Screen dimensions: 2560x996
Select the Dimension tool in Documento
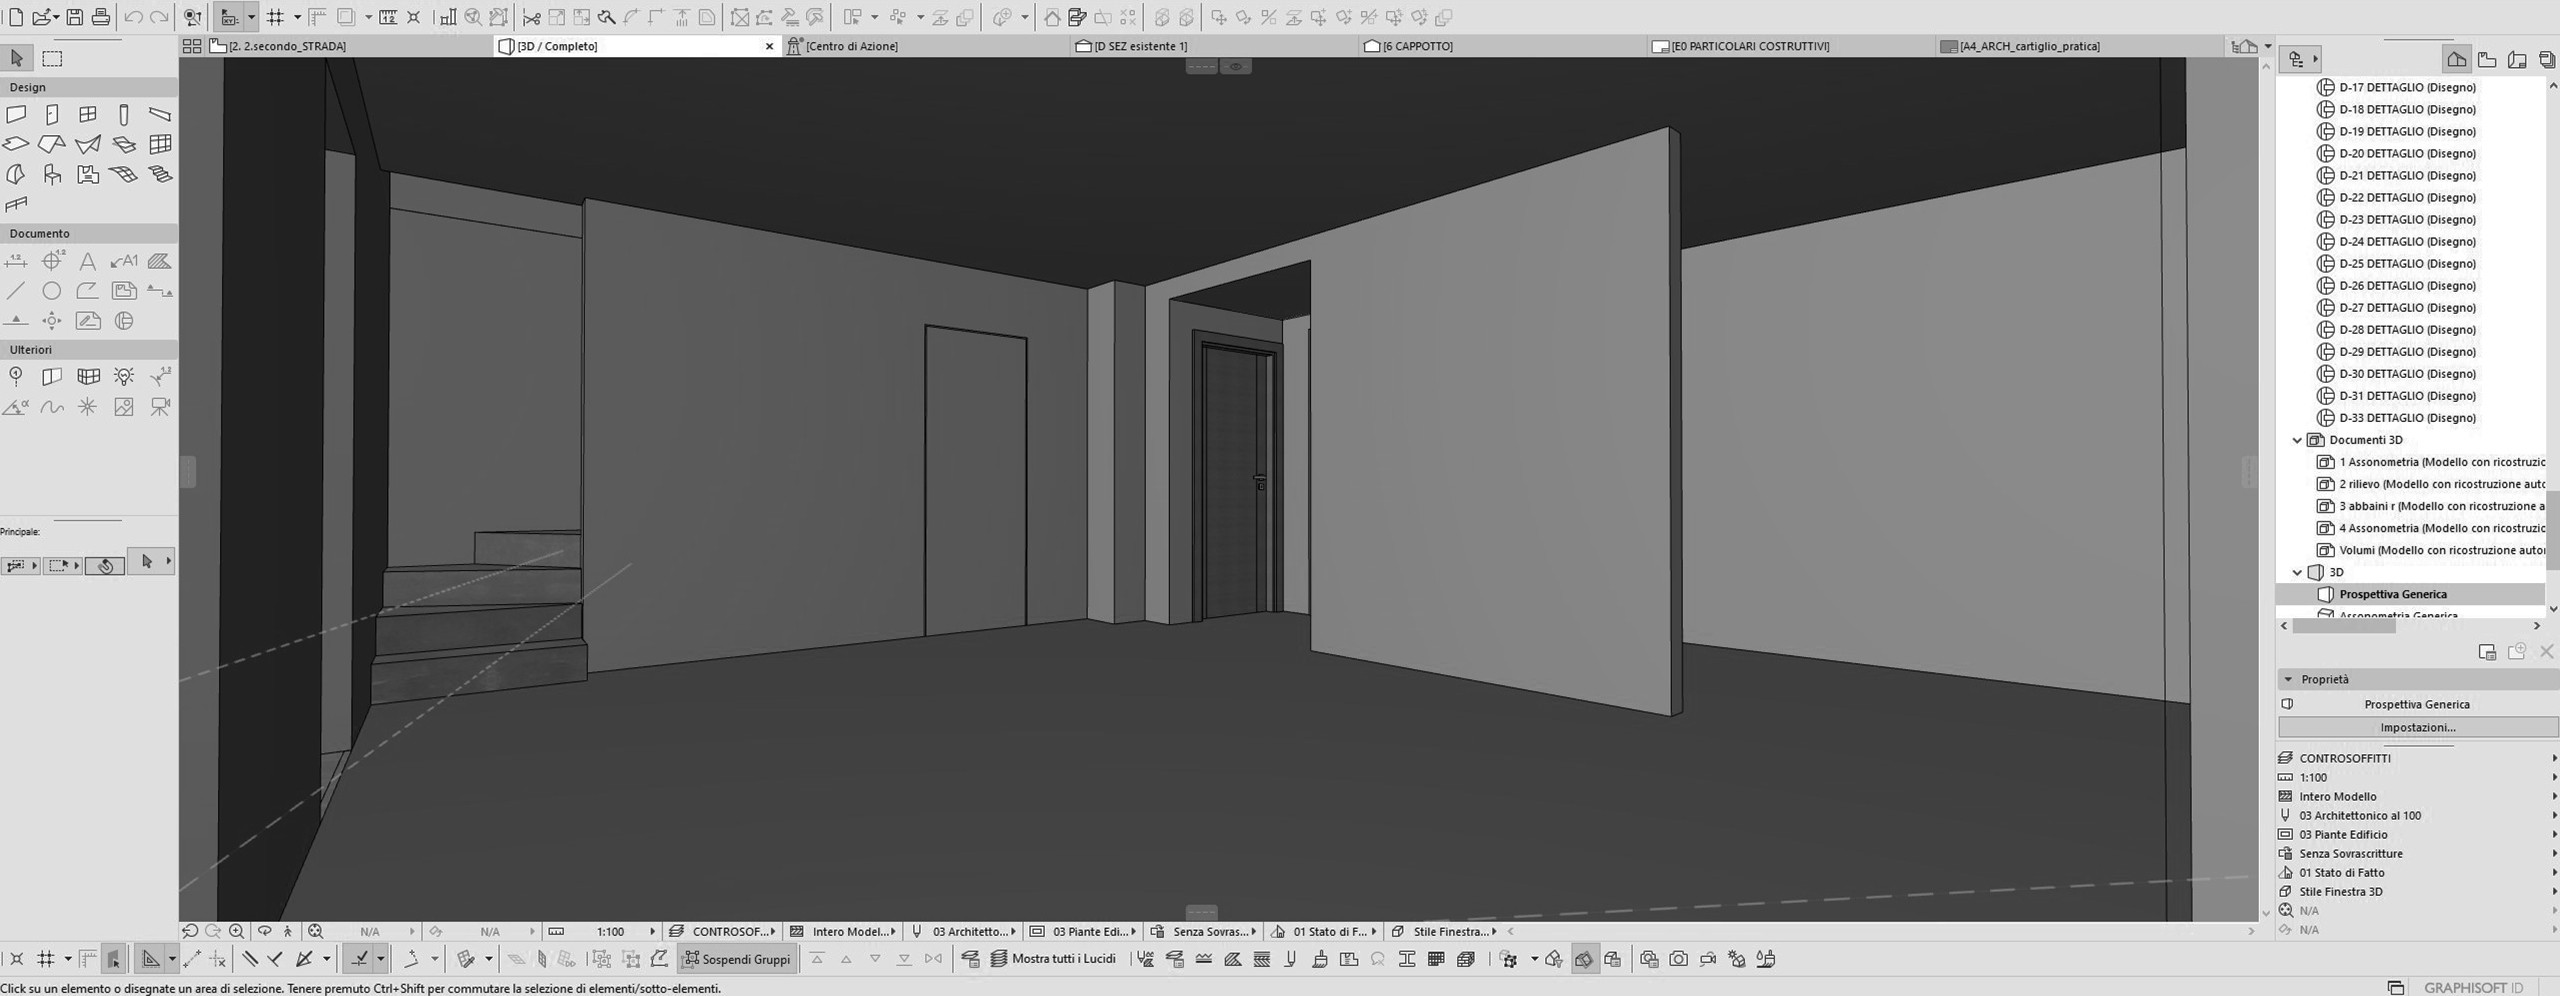click(x=16, y=262)
